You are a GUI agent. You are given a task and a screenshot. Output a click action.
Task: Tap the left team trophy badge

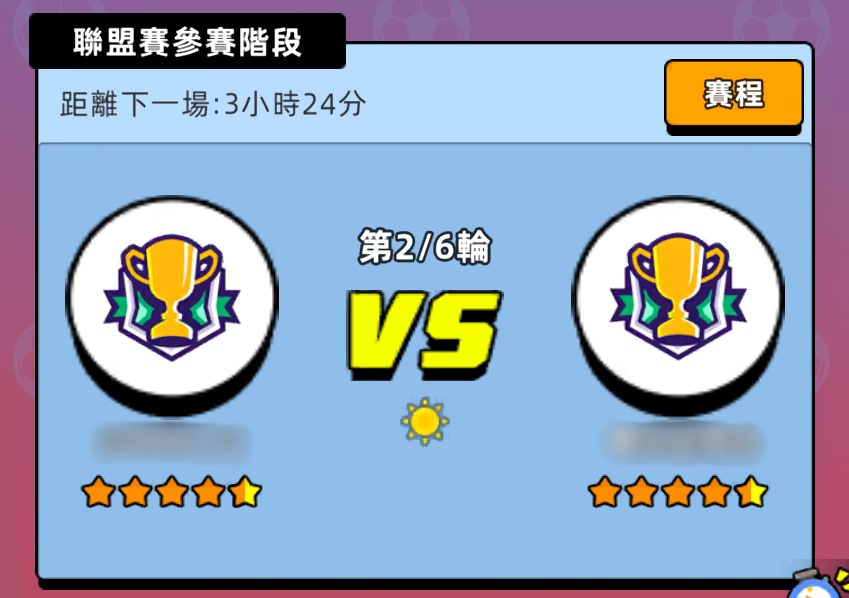click(x=172, y=299)
